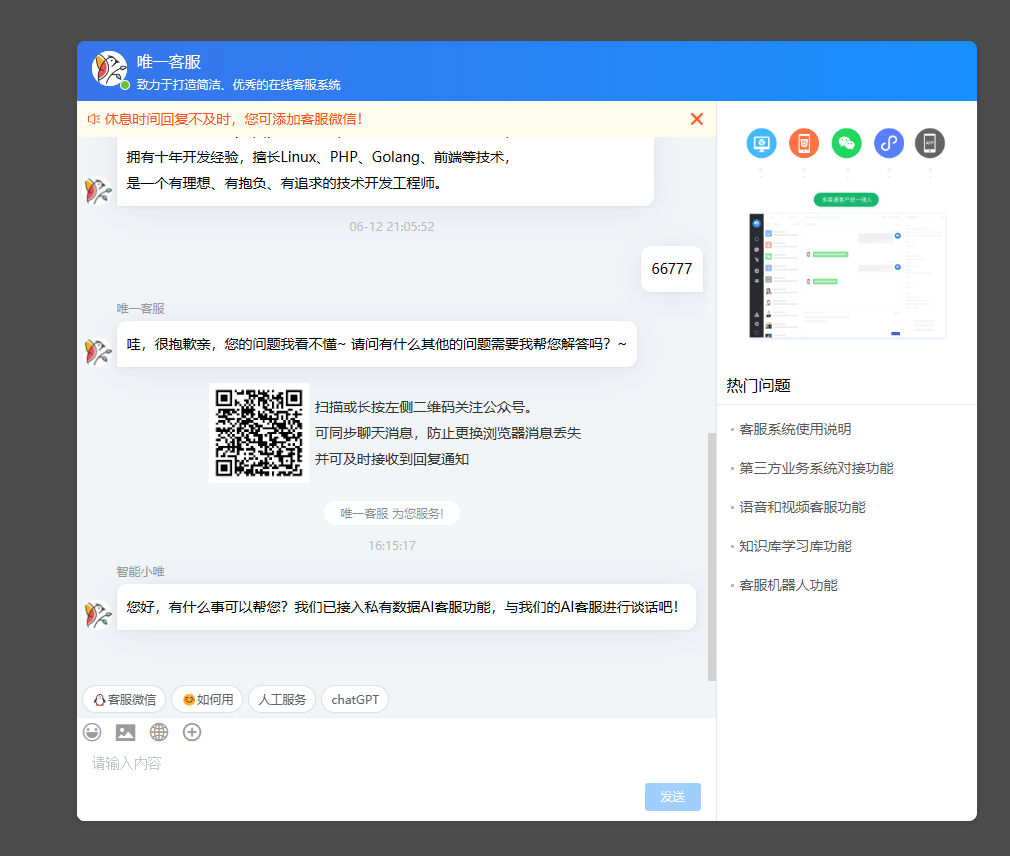The height and width of the screenshot is (856, 1010).
Task: Click the header tagline 致力于打造简洁 text
Action: pos(238,85)
